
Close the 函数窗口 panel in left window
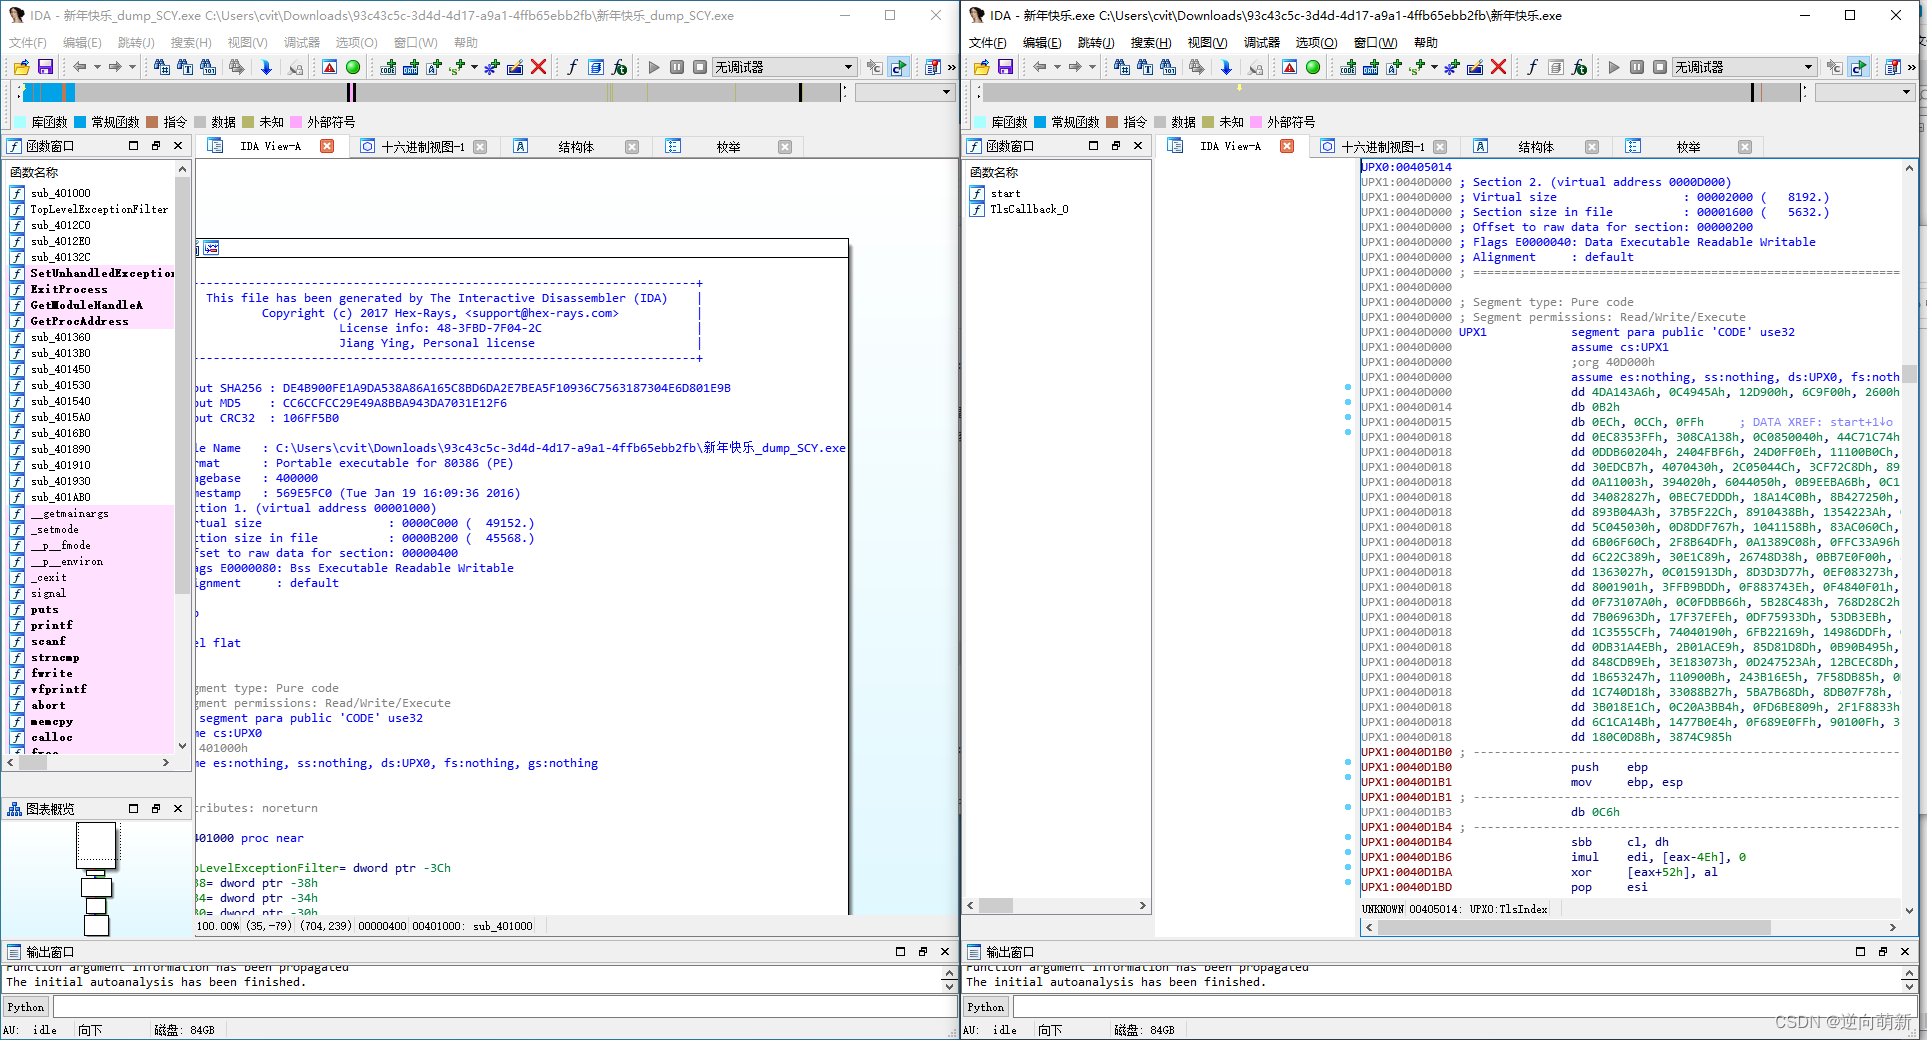click(x=178, y=145)
